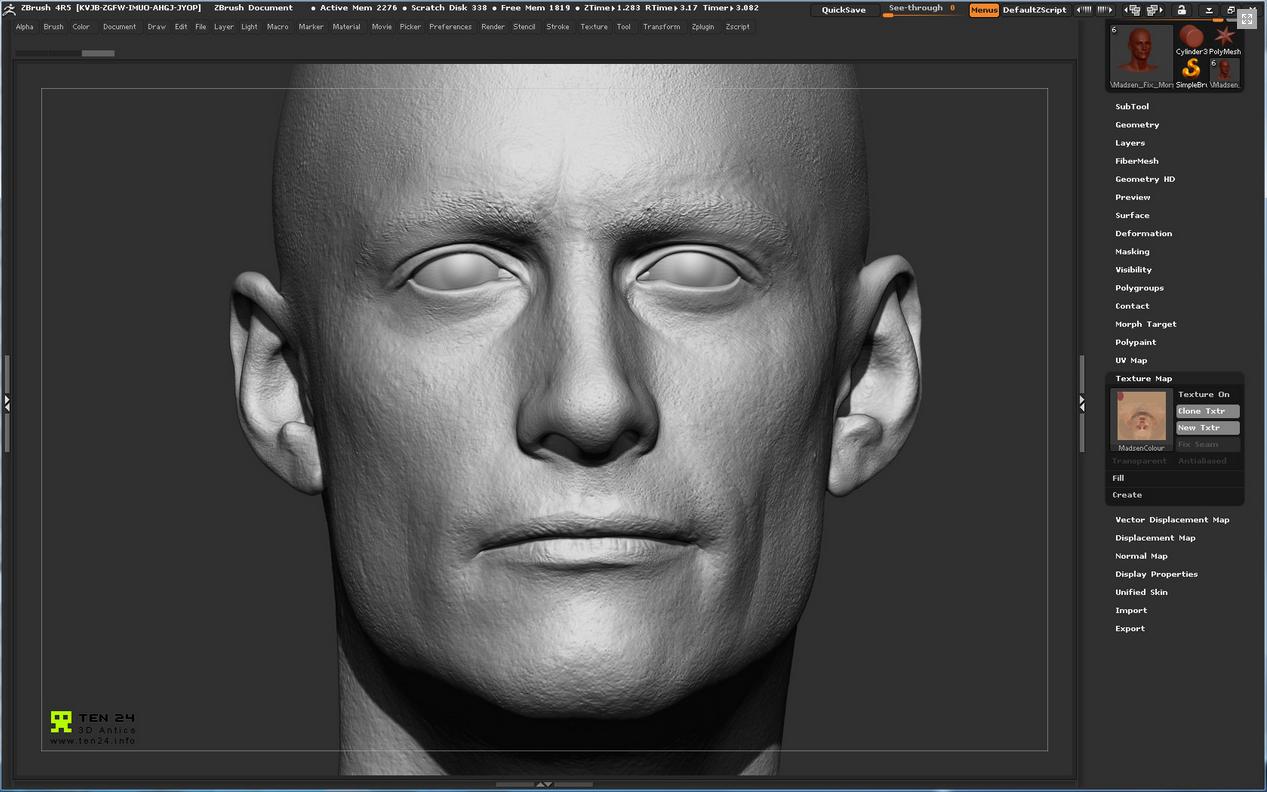Click the lock icon in the title bar
The height and width of the screenshot is (792, 1267).
[1182, 10]
